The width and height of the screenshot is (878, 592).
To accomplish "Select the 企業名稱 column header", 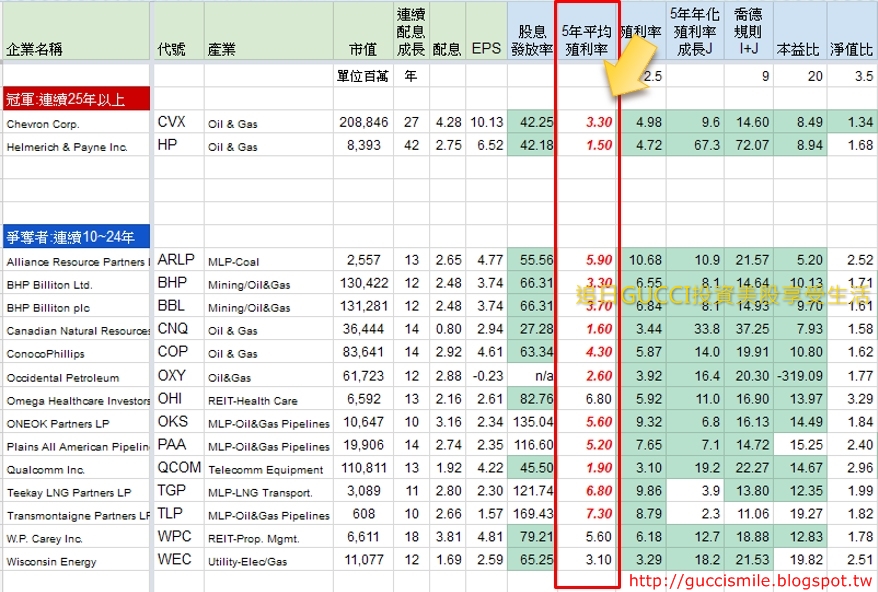I will tap(76, 31).
